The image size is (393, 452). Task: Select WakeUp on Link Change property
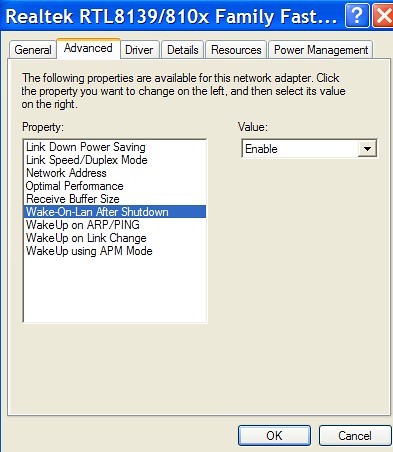[115, 238]
